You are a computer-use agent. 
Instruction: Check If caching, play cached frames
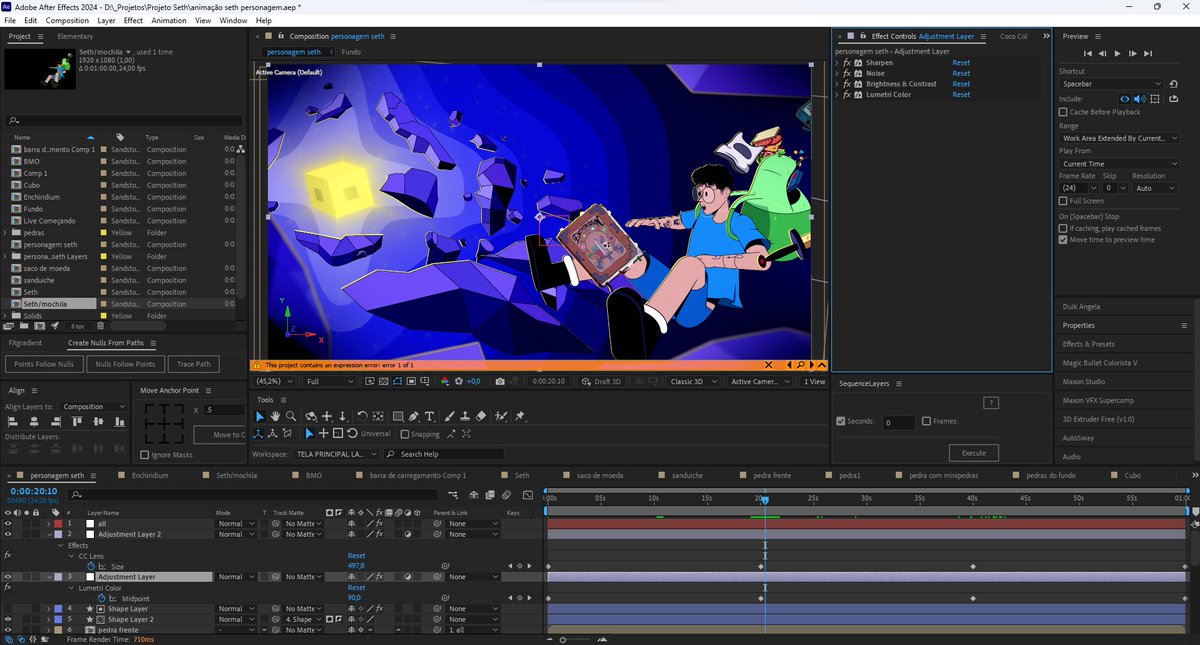(1063, 228)
